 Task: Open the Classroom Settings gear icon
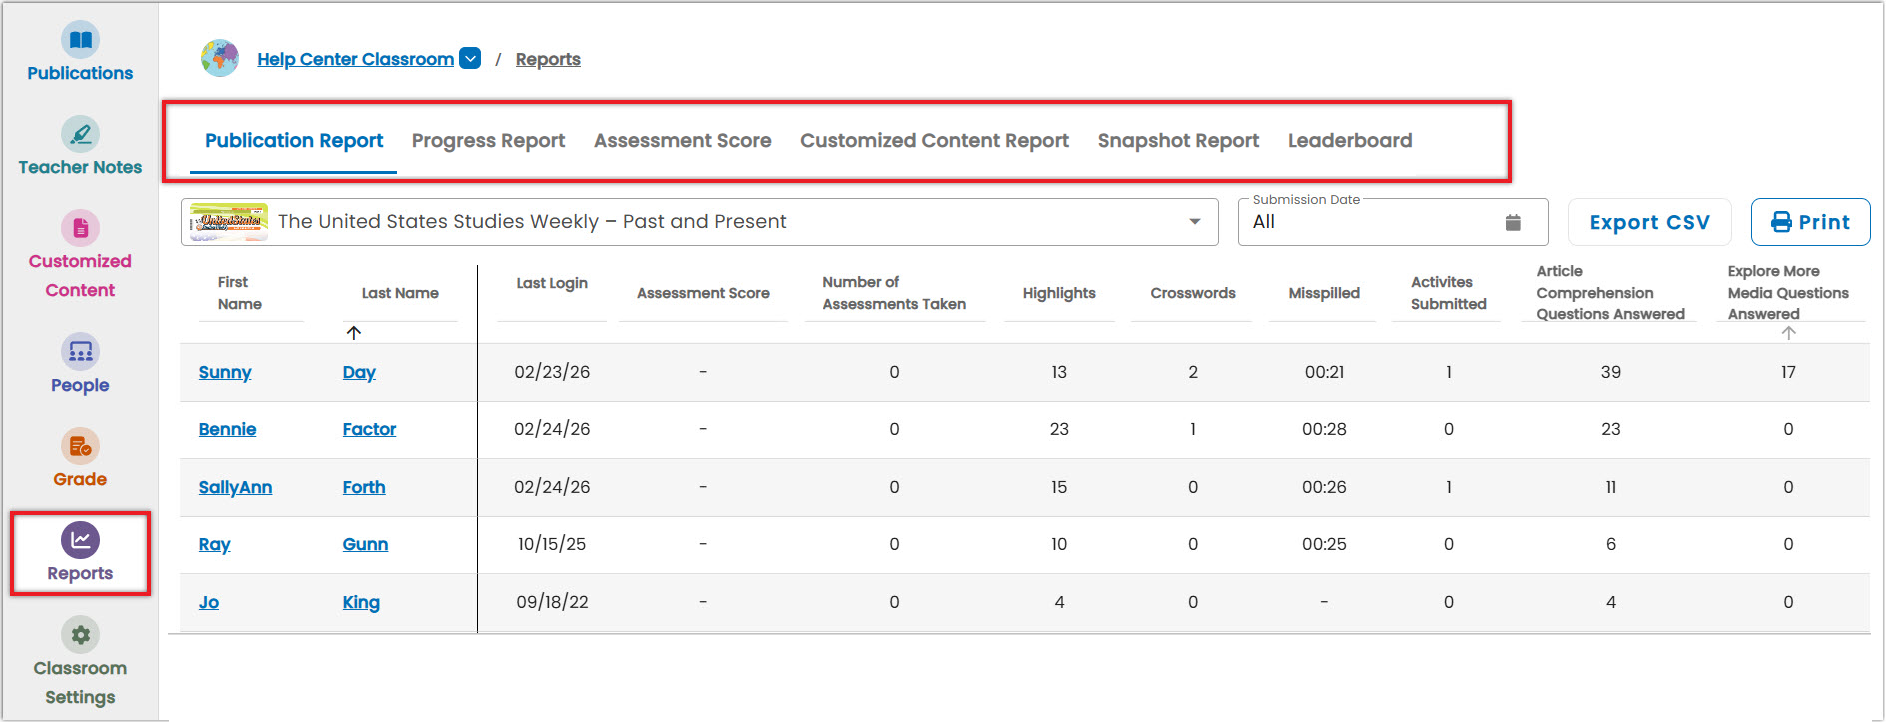click(80, 634)
